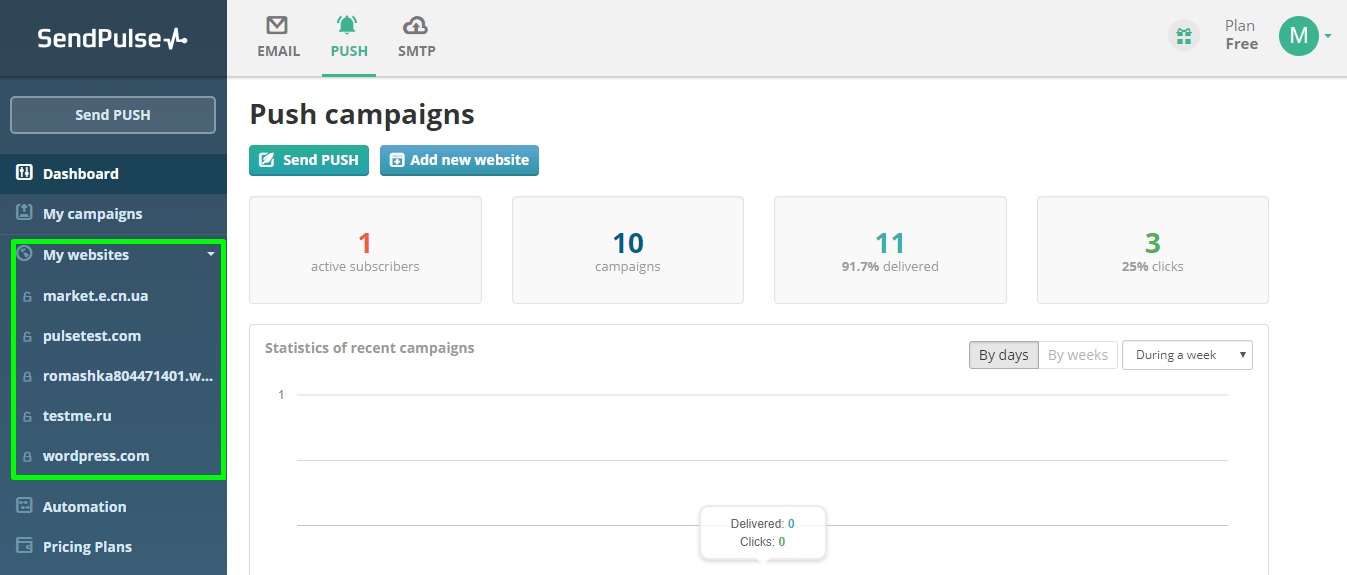Click the 91.7% delivered card
This screenshot has height=575, width=1347.
[890, 250]
